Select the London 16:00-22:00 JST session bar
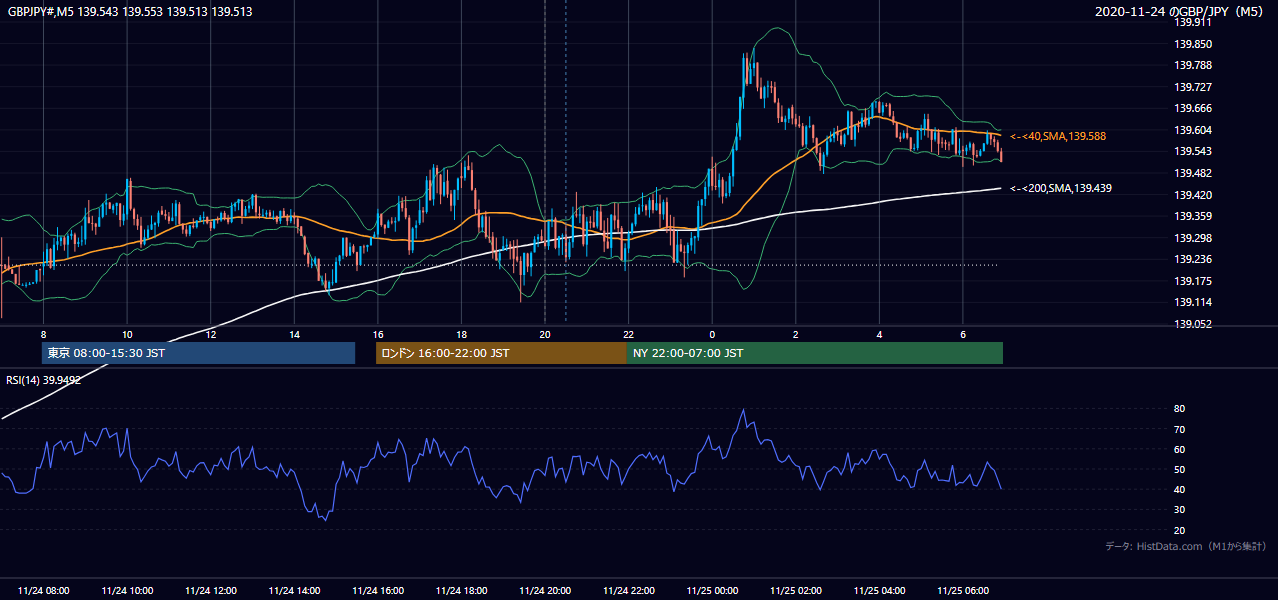 [501, 353]
